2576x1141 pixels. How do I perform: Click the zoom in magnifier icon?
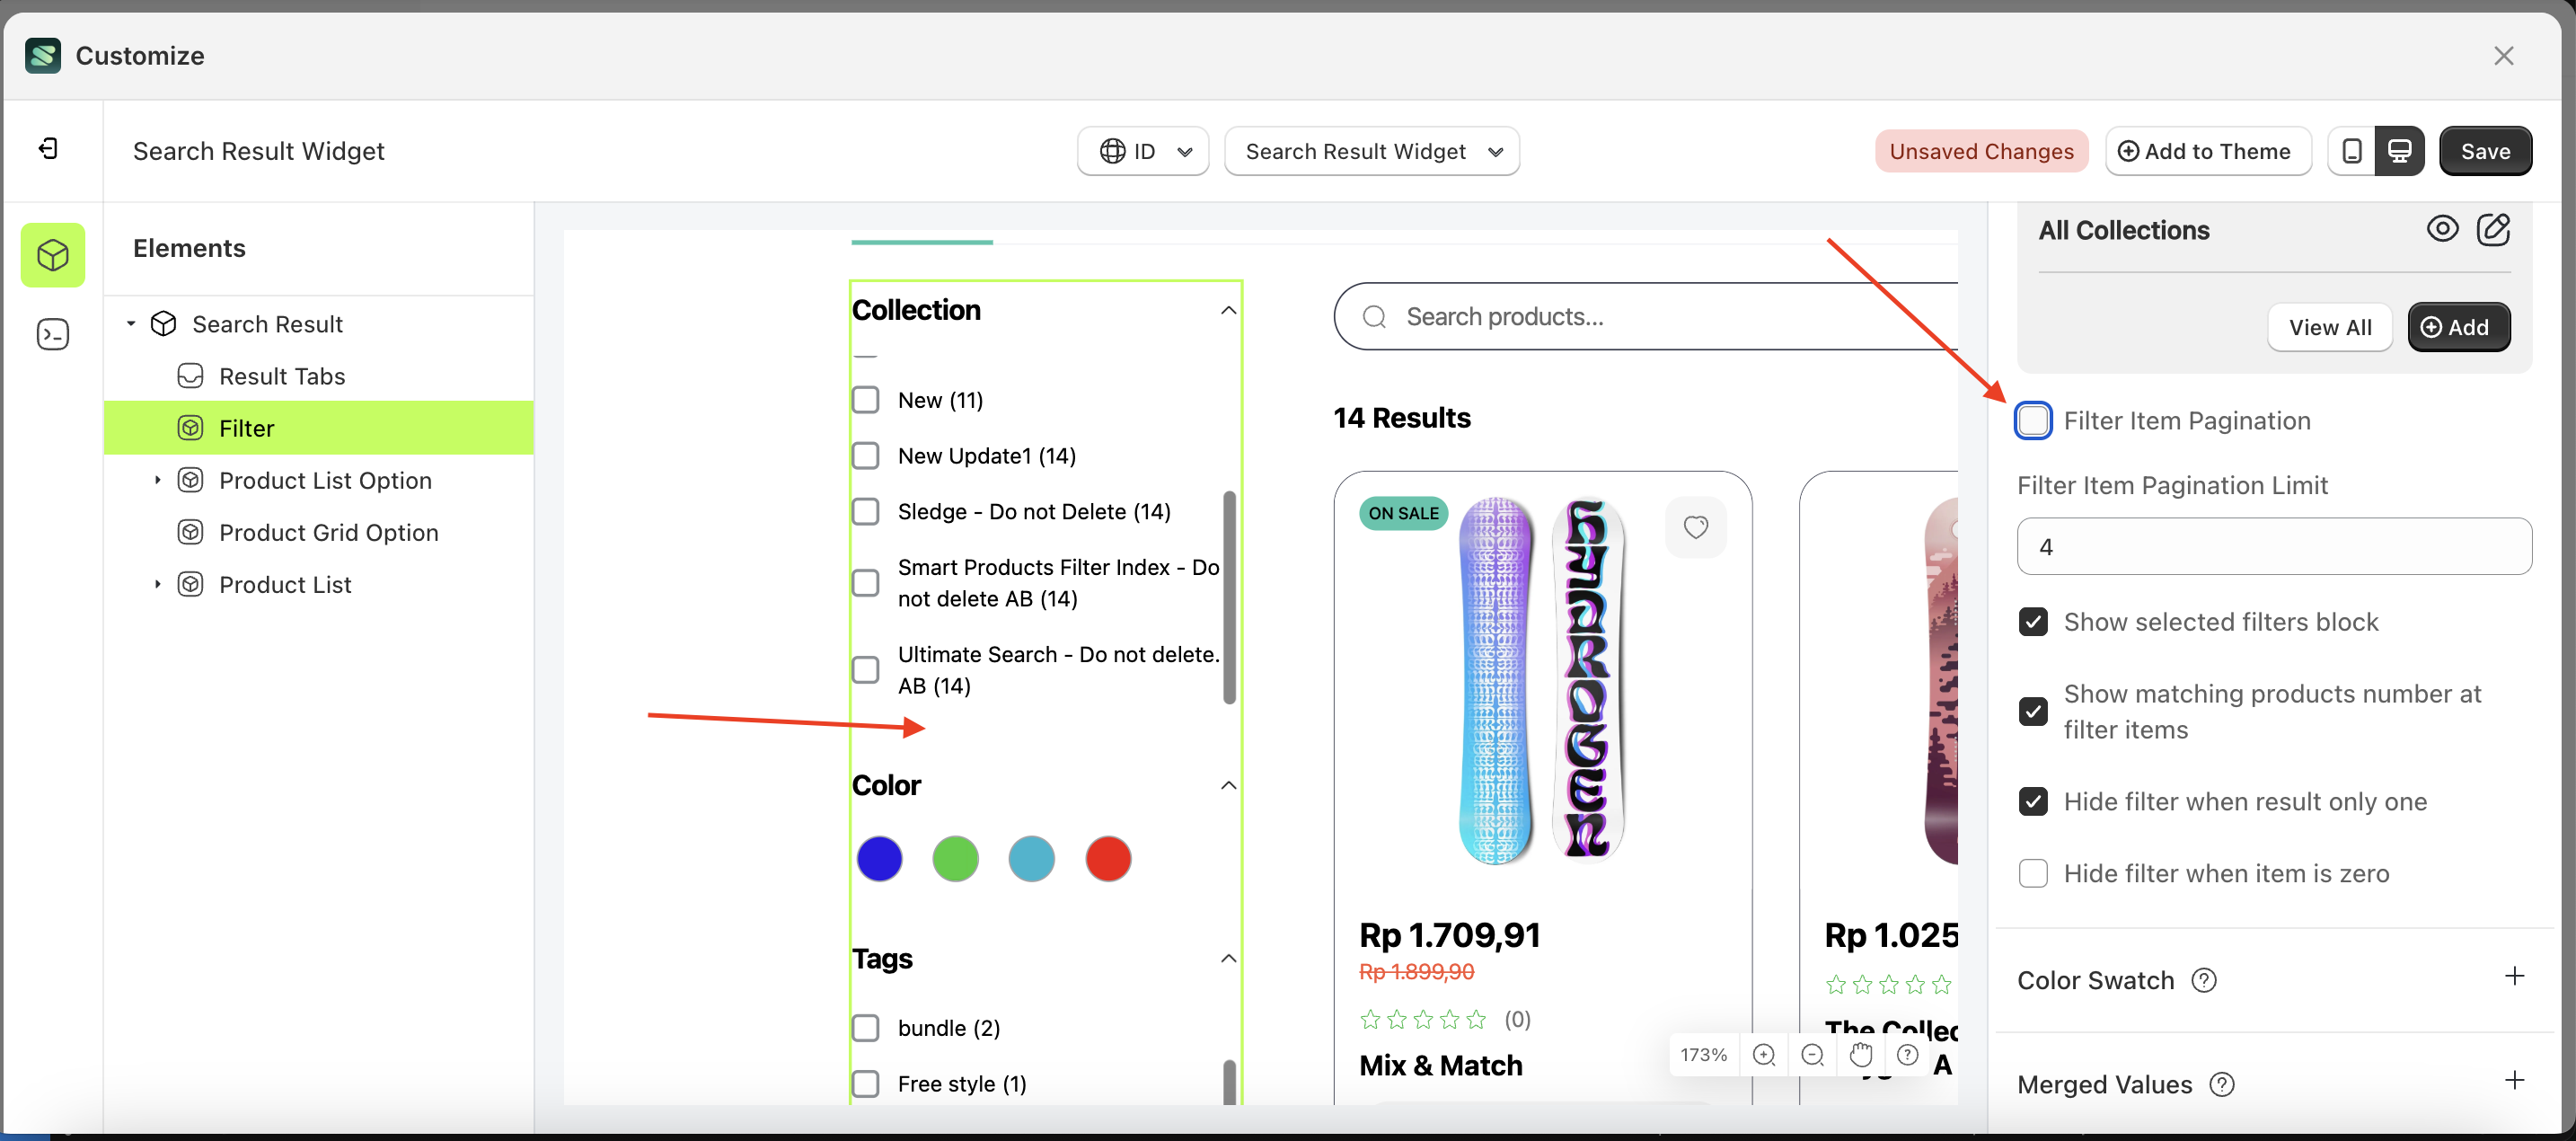(1764, 1055)
